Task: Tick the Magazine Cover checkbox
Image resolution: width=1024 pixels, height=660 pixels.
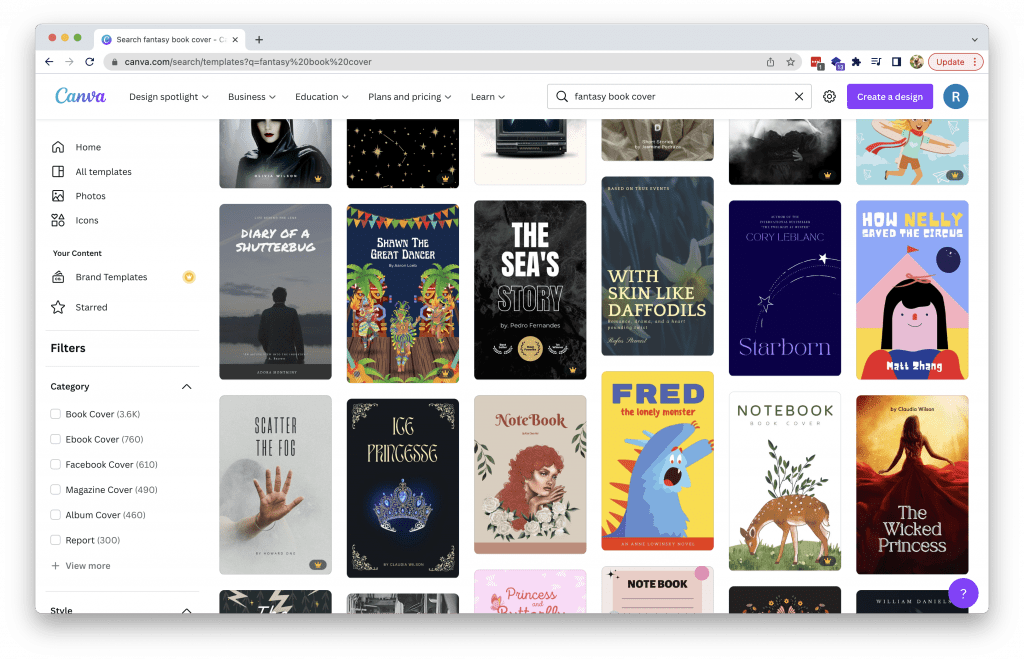Action: point(56,490)
